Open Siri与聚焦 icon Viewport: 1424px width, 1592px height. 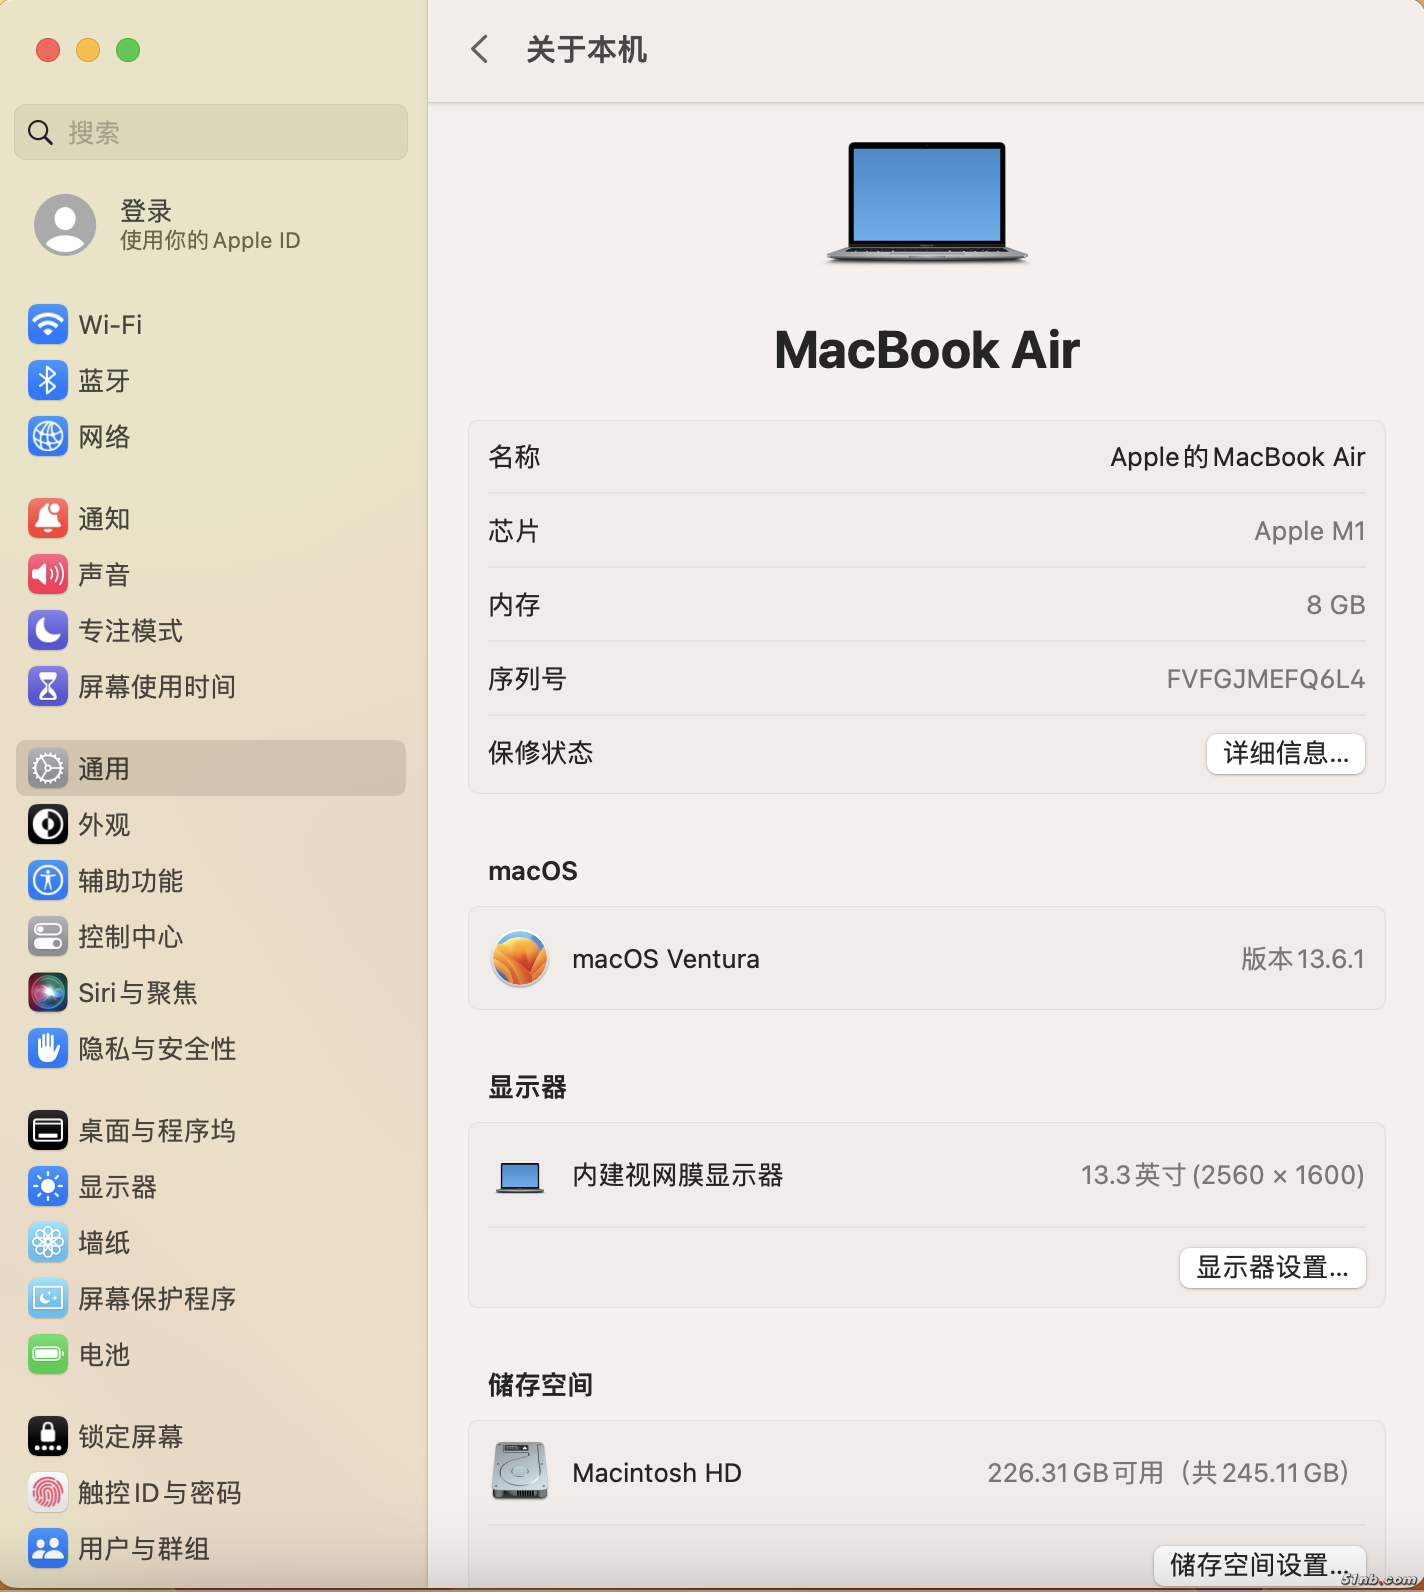coord(48,993)
